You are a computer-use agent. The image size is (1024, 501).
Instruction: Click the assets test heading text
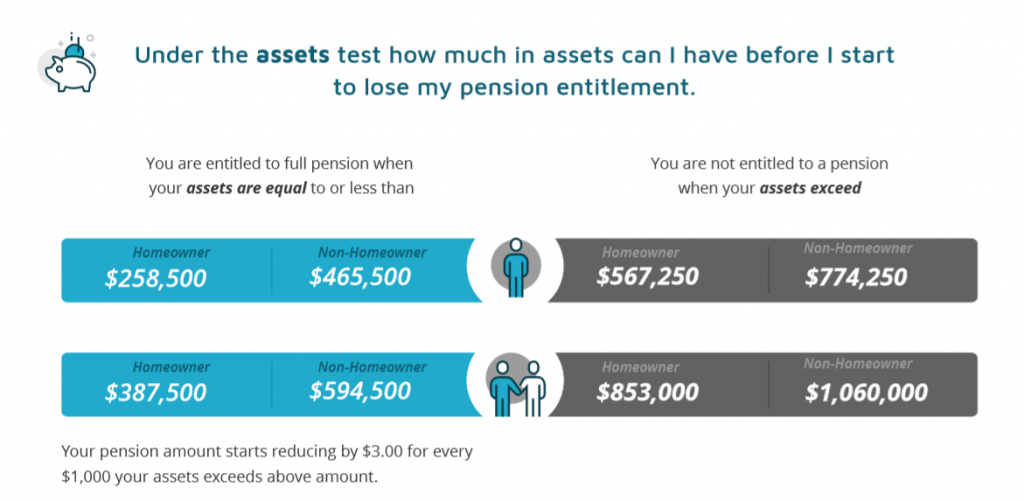(x=514, y=71)
